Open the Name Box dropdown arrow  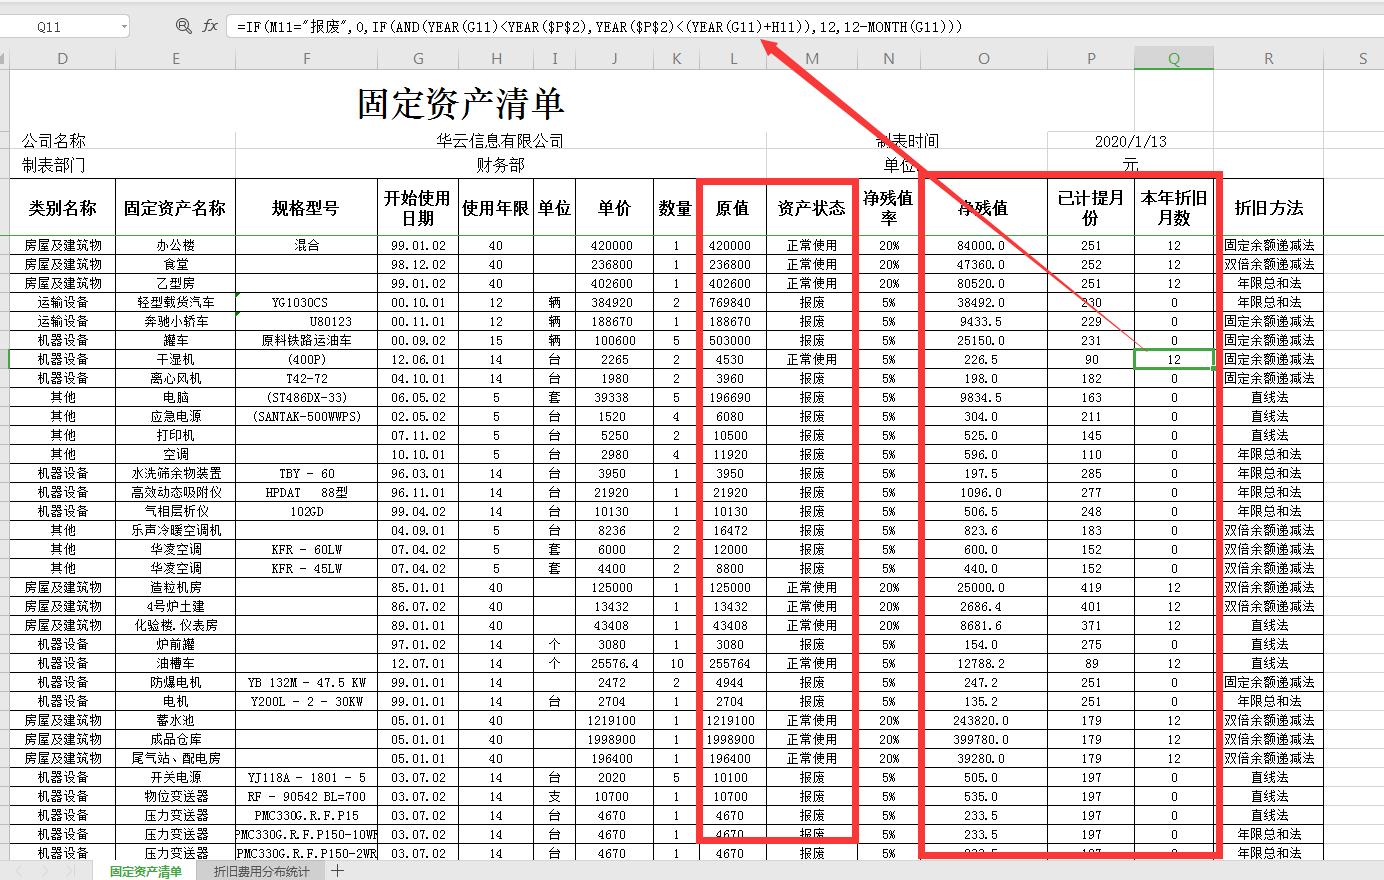pyautogui.click(x=125, y=26)
